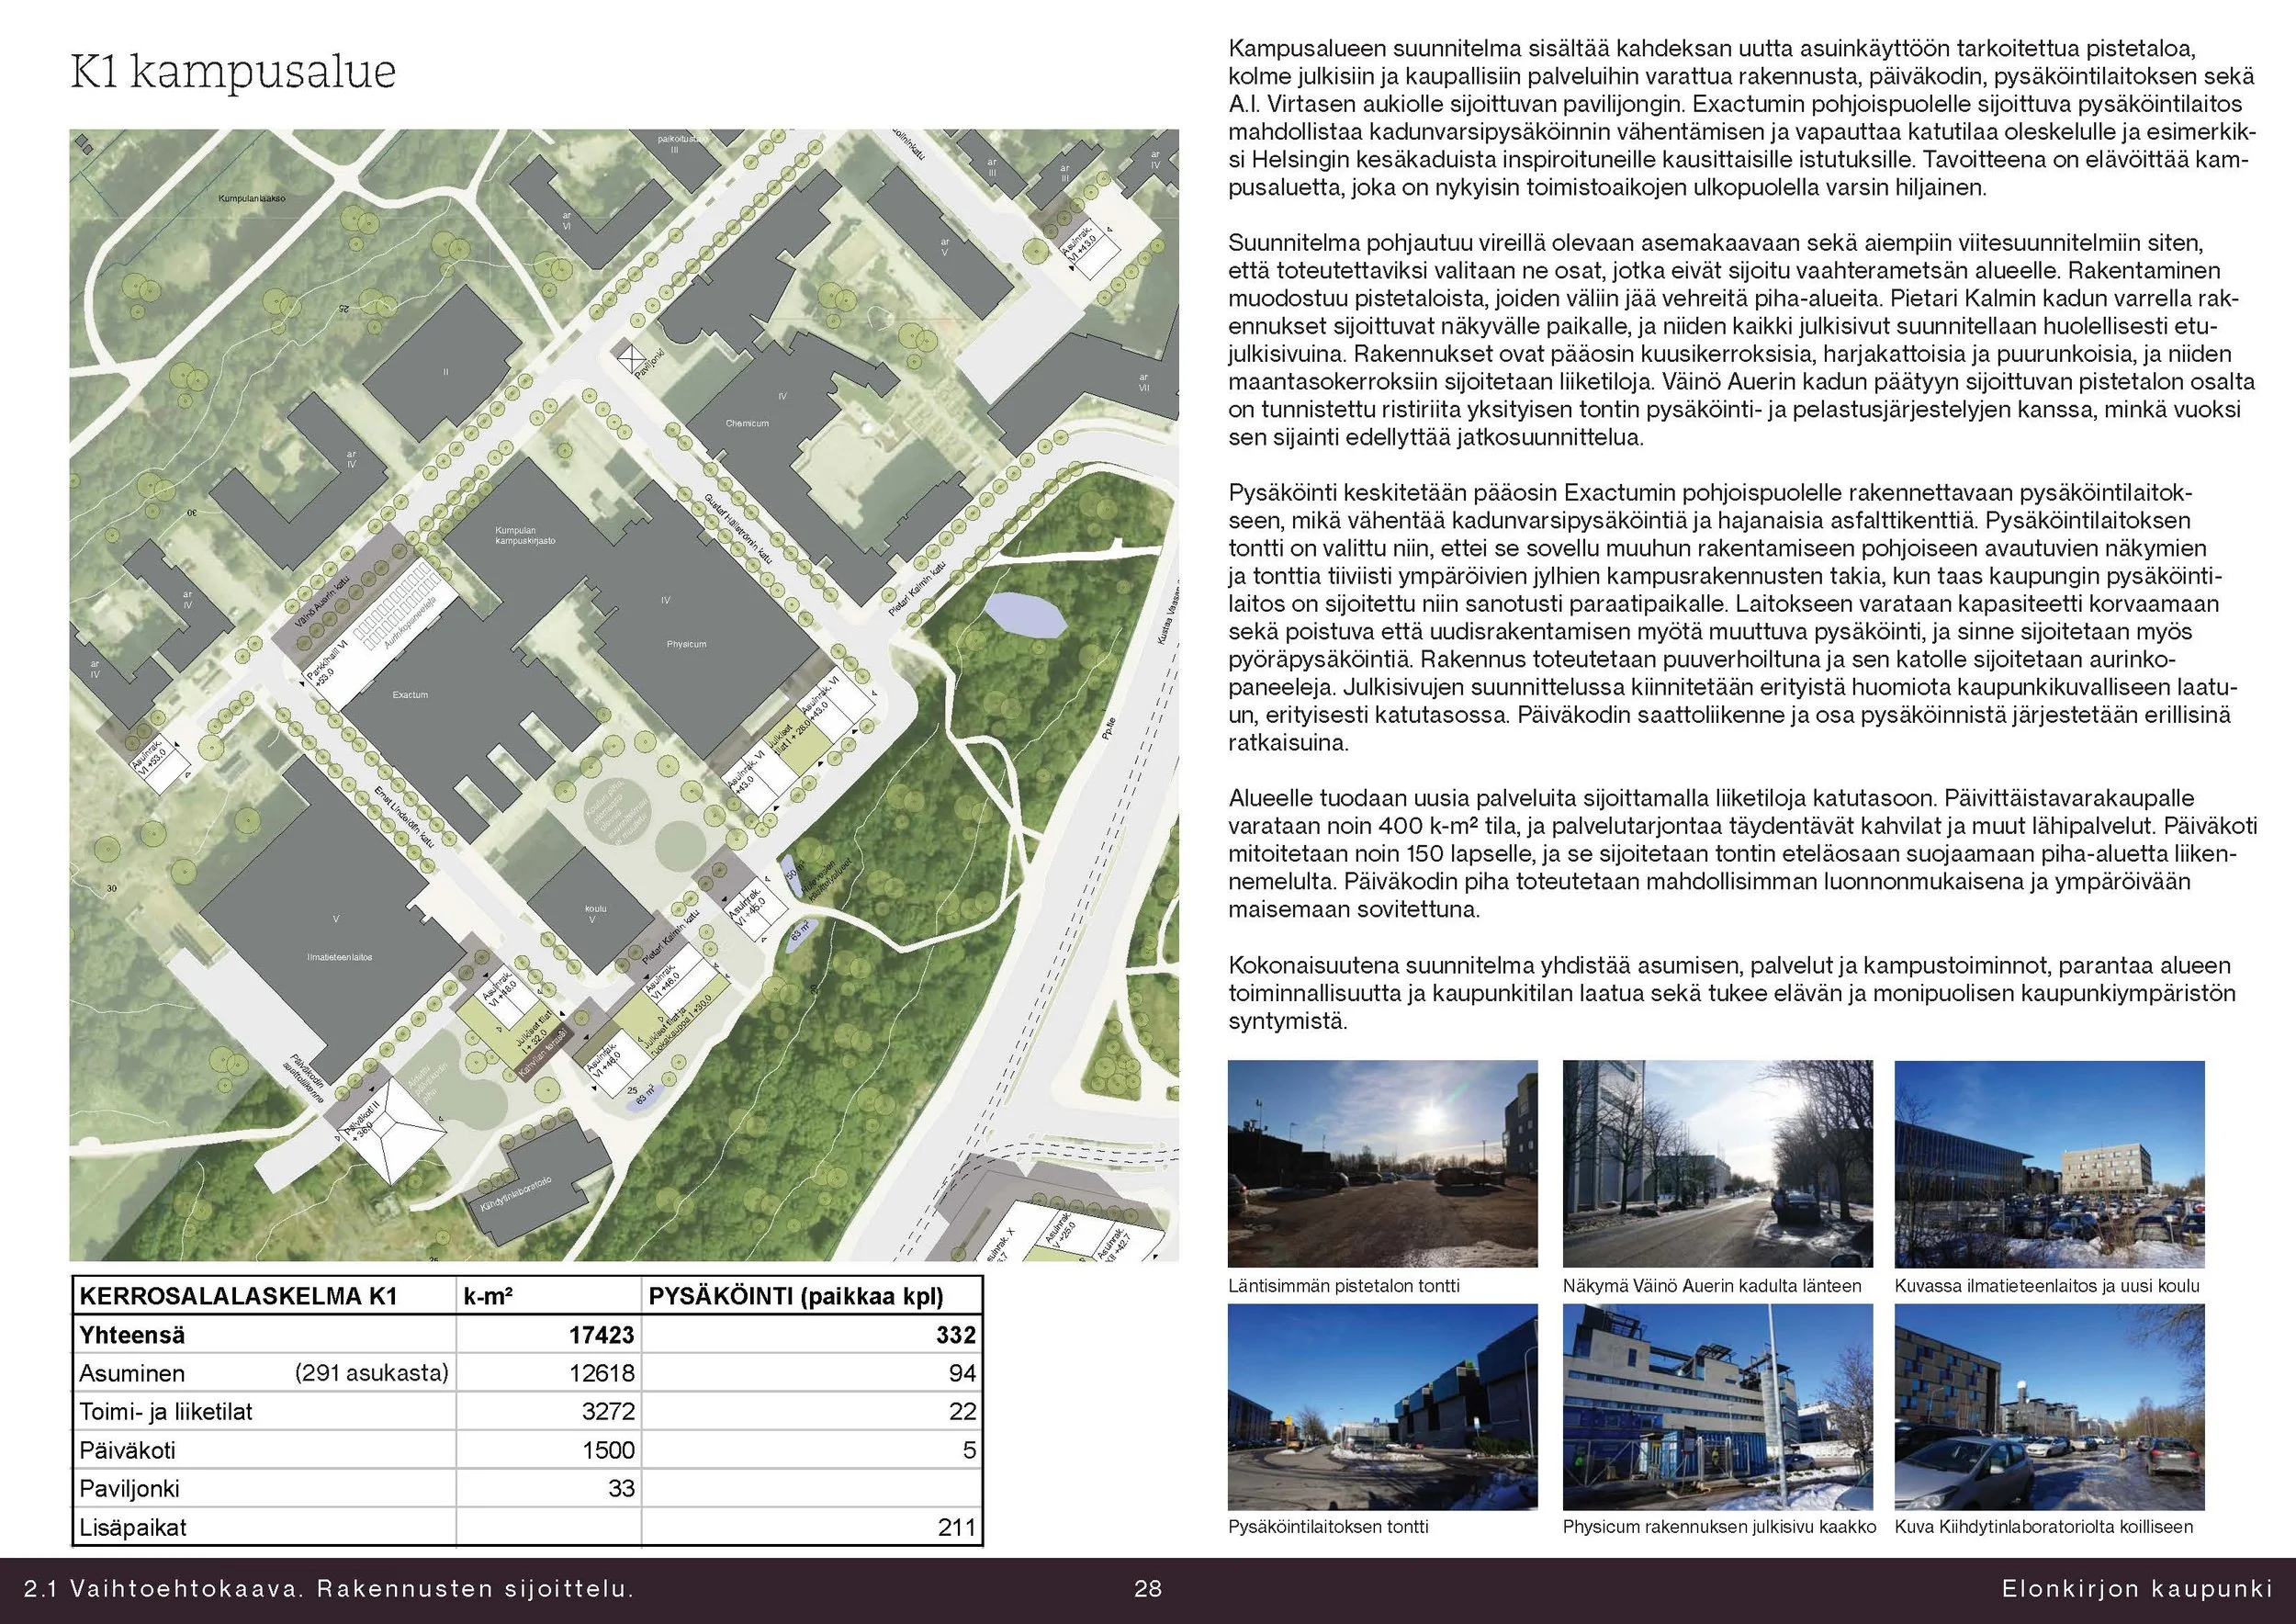The width and height of the screenshot is (2296, 1624).
Task: Click the Paviljonki area value 33
Action: 621,1489
